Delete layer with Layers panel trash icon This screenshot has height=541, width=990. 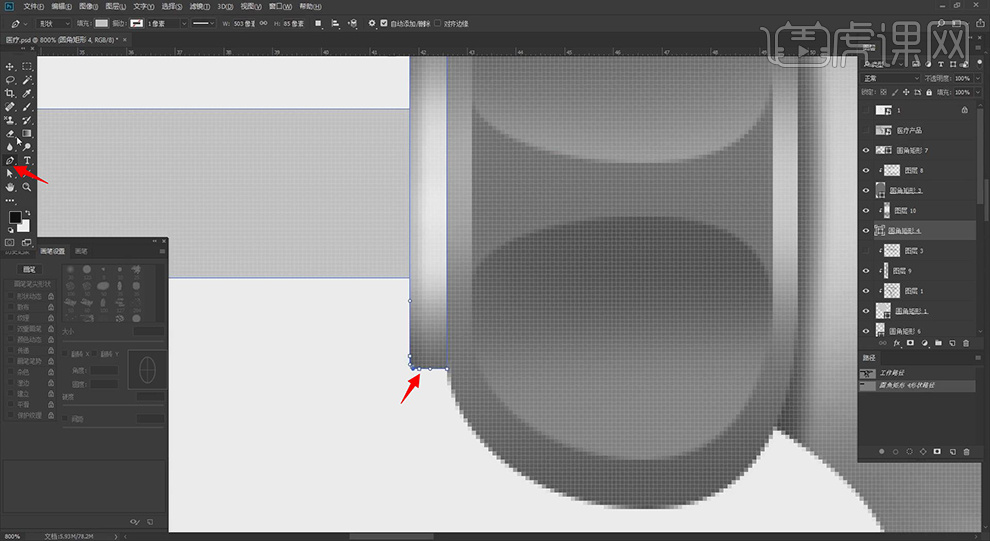coord(966,343)
